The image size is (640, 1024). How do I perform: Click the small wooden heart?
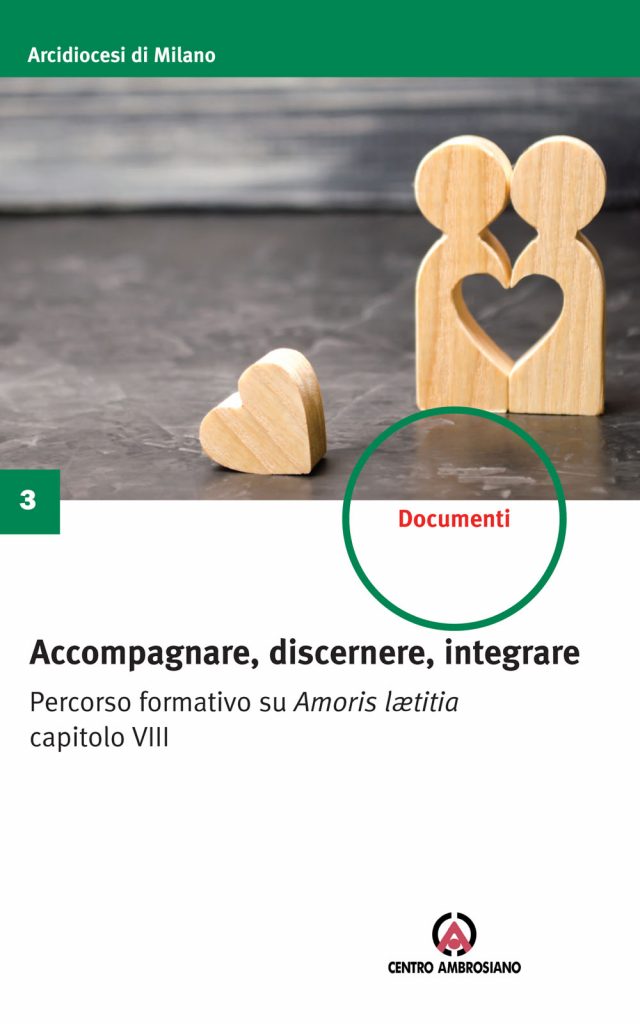point(263,411)
